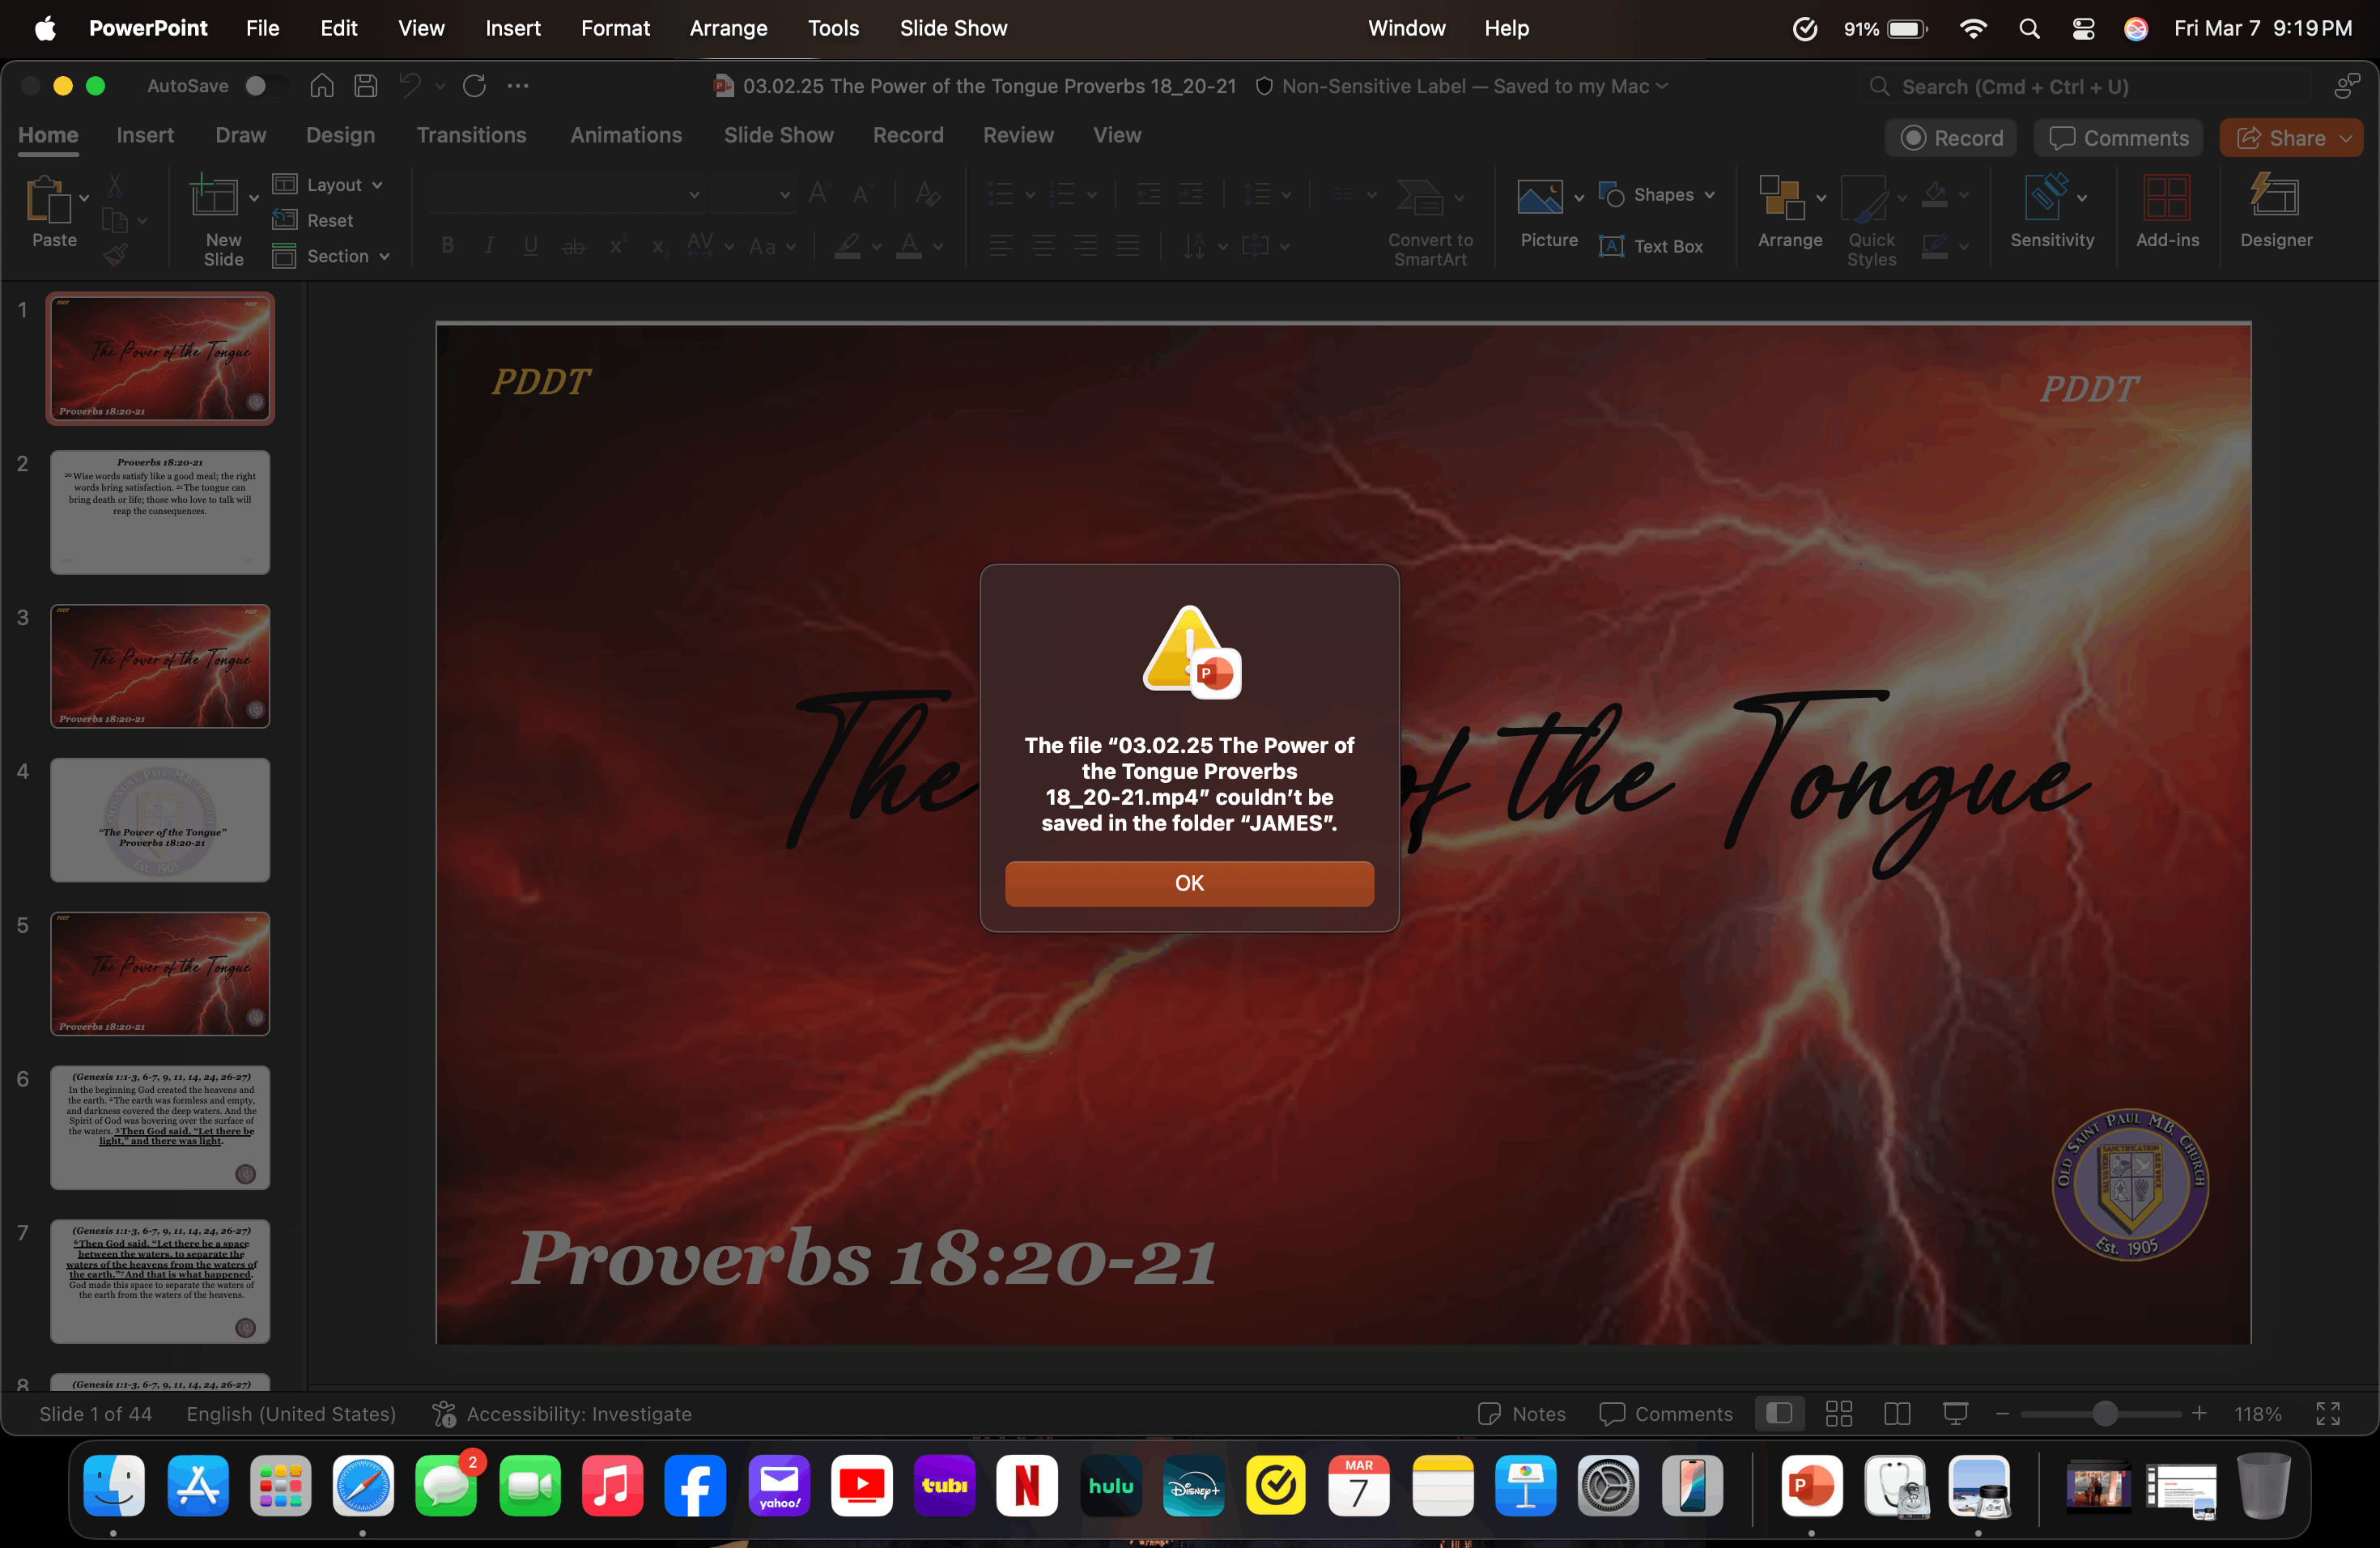Open the Arrange menu in menu bar
This screenshot has height=1548, width=2380.
(728, 28)
